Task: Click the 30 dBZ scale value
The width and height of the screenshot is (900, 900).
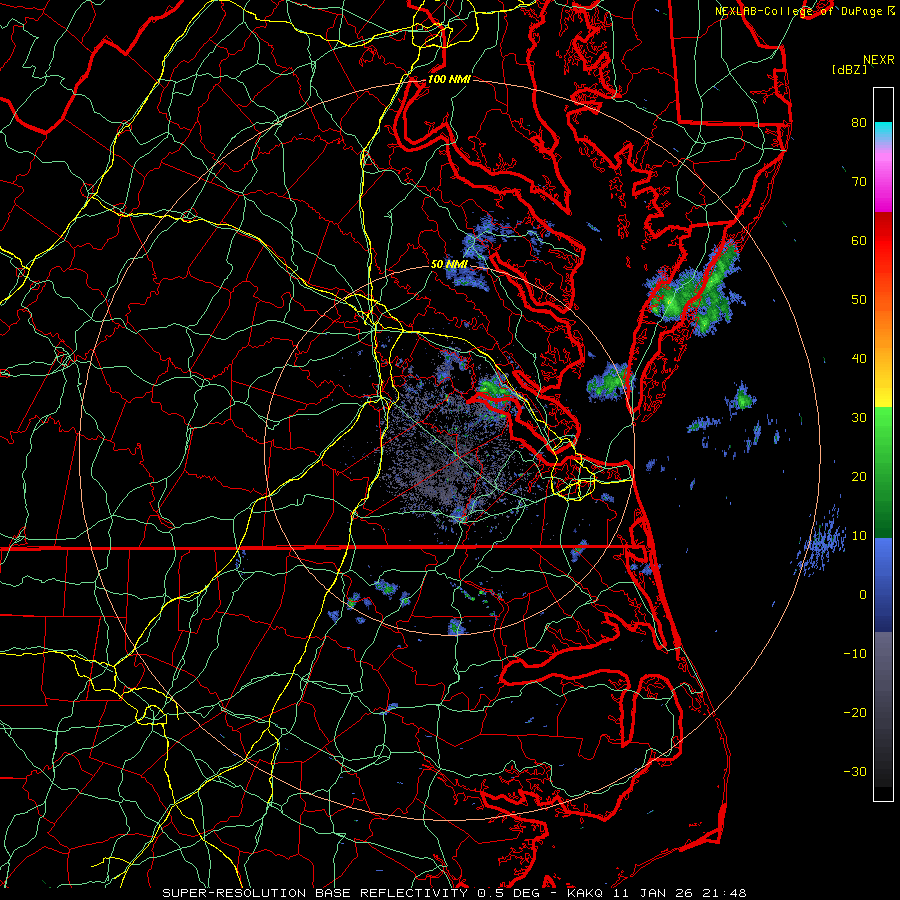Action: [x=859, y=418]
